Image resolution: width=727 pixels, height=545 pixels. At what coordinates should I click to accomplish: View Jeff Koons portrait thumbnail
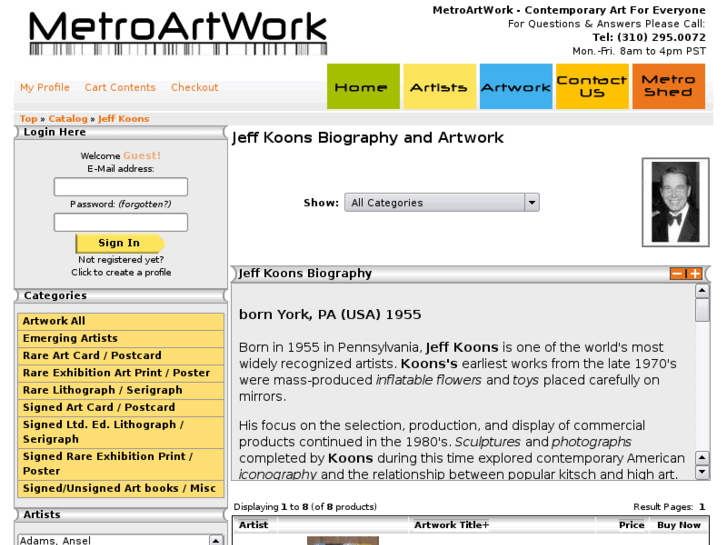(676, 202)
